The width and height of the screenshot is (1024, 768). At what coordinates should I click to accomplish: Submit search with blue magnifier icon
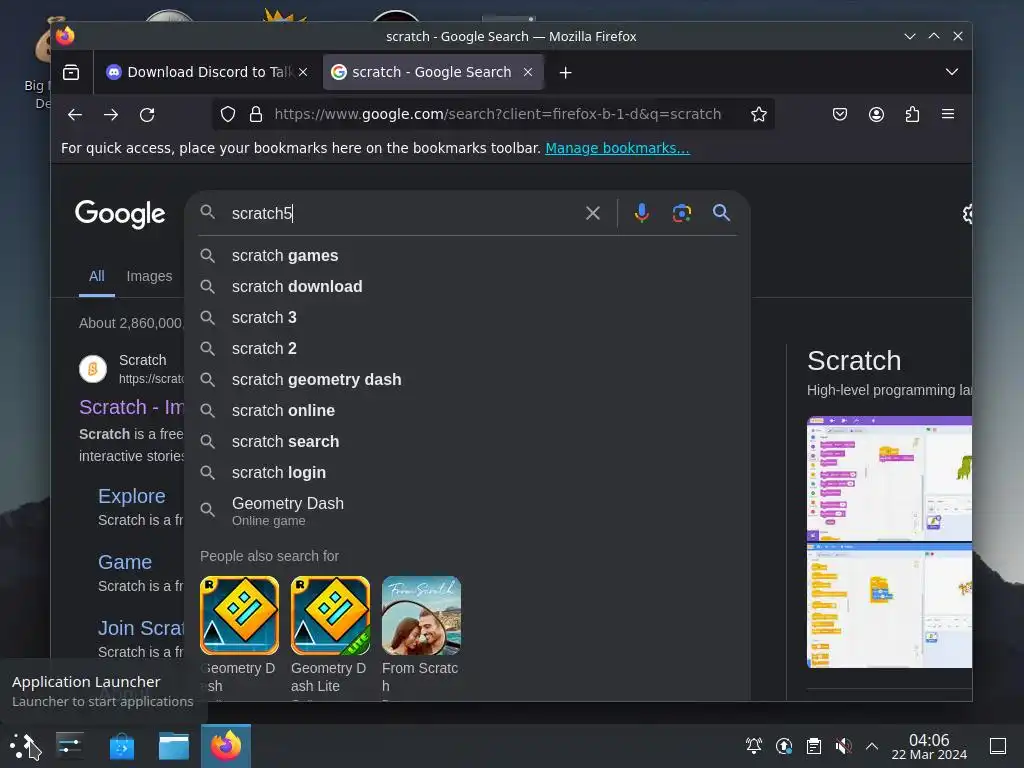tap(721, 212)
